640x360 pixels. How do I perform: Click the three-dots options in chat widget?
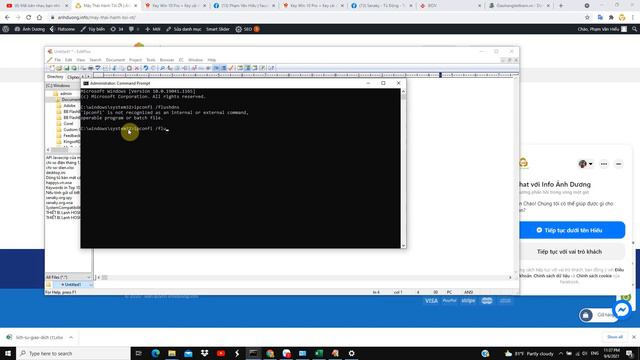tap(604, 164)
